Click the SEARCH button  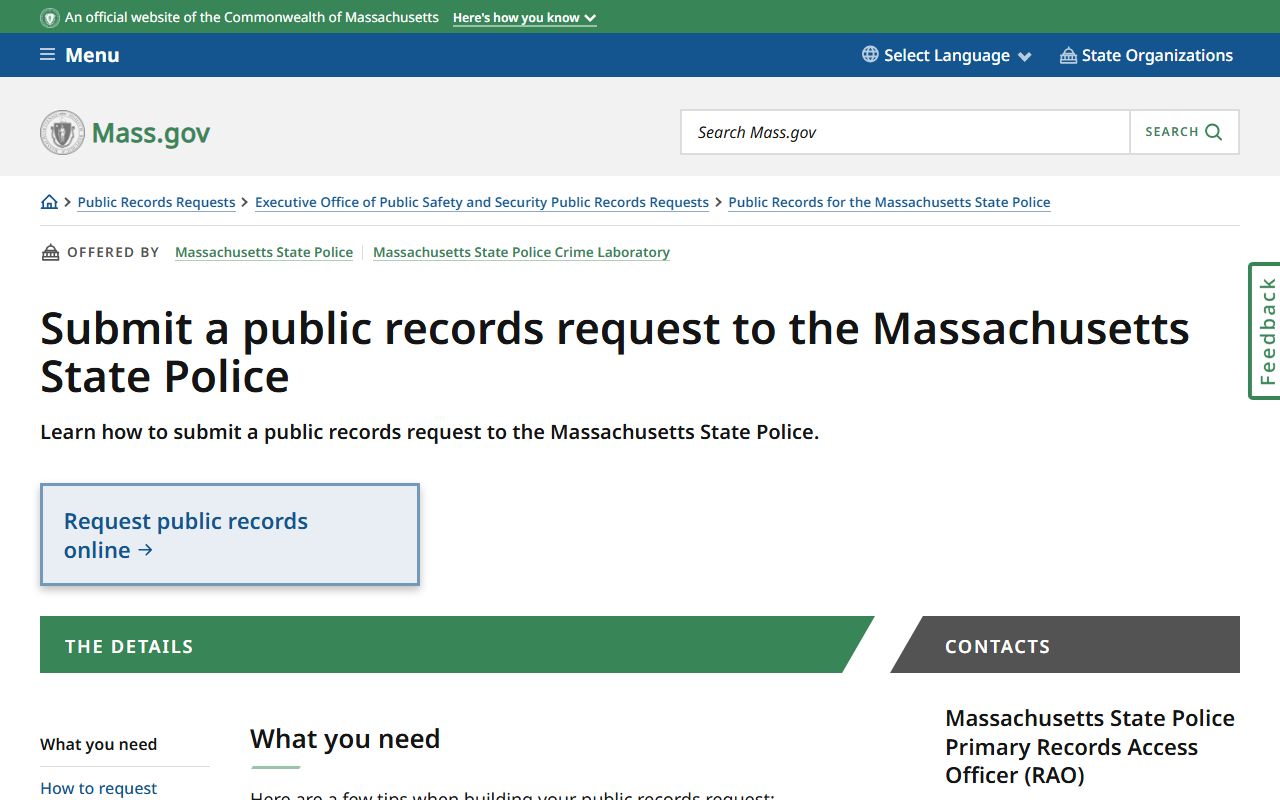[1184, 132]
